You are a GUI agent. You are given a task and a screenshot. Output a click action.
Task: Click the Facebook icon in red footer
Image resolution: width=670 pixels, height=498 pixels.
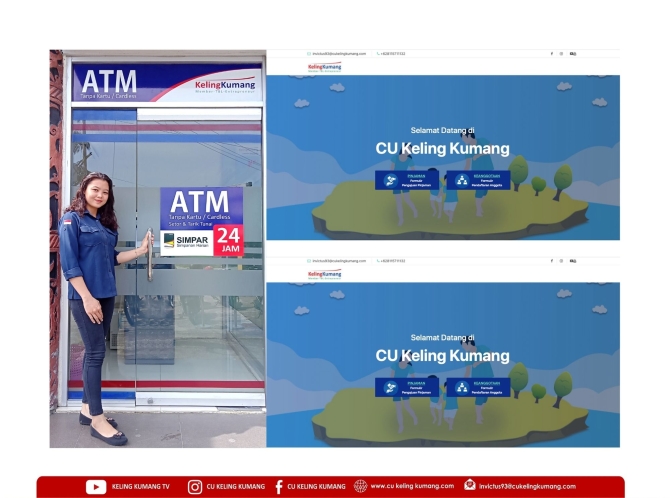pos(278,486)
